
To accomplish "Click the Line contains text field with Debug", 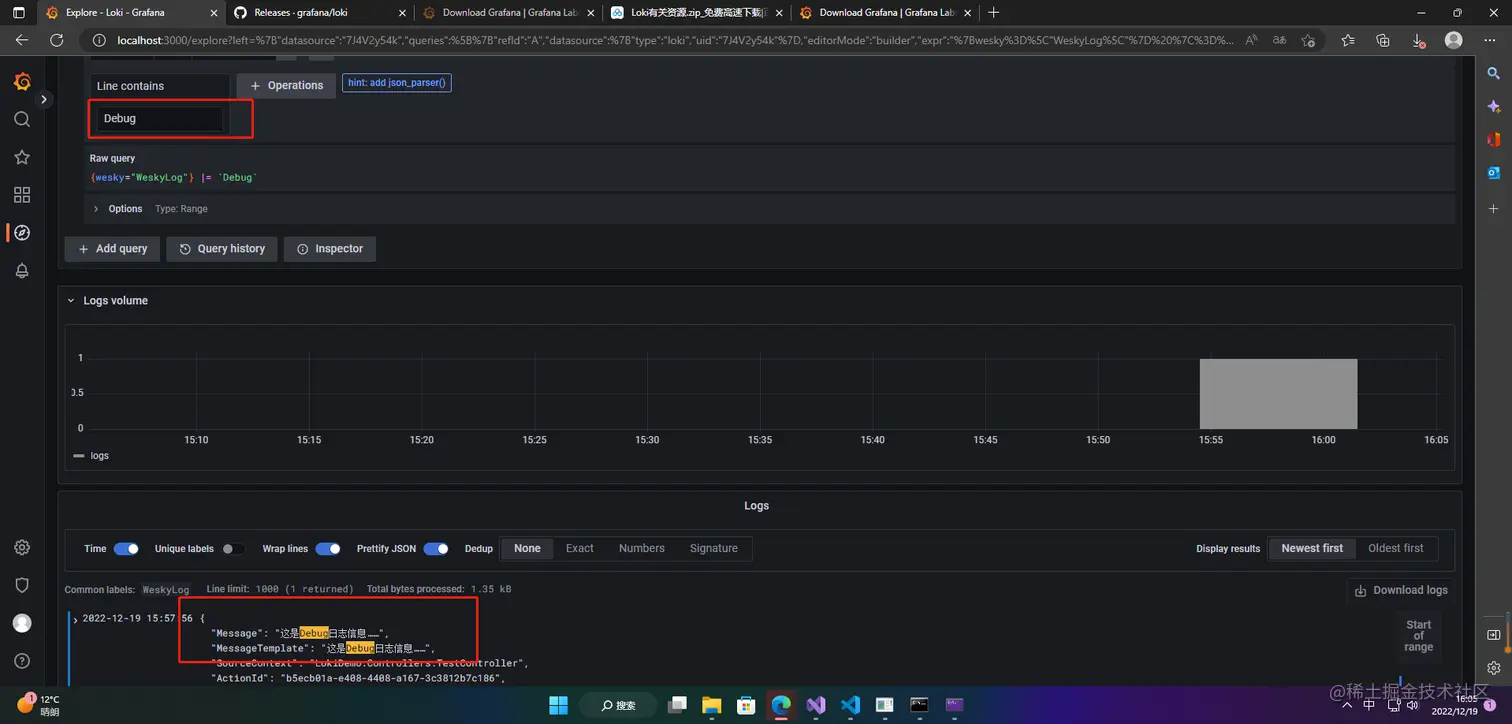I will pos(160,118).
